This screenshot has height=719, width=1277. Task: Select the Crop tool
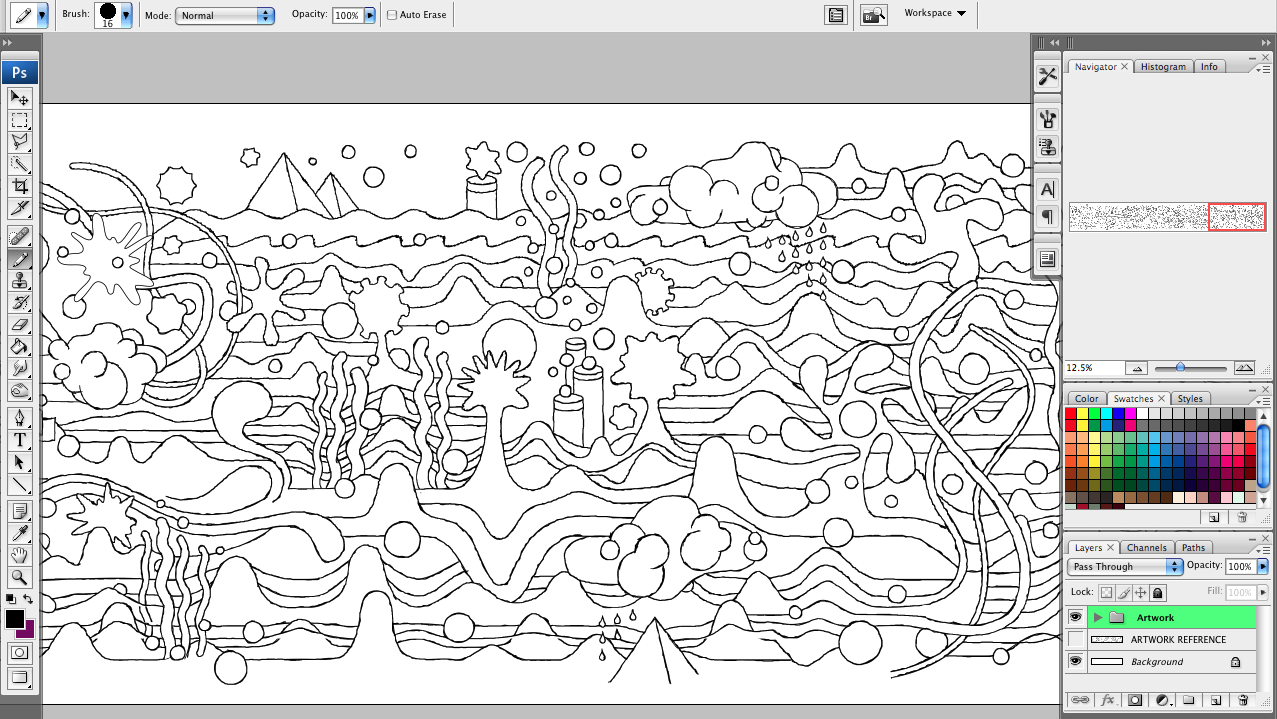[x=19, y=187]
